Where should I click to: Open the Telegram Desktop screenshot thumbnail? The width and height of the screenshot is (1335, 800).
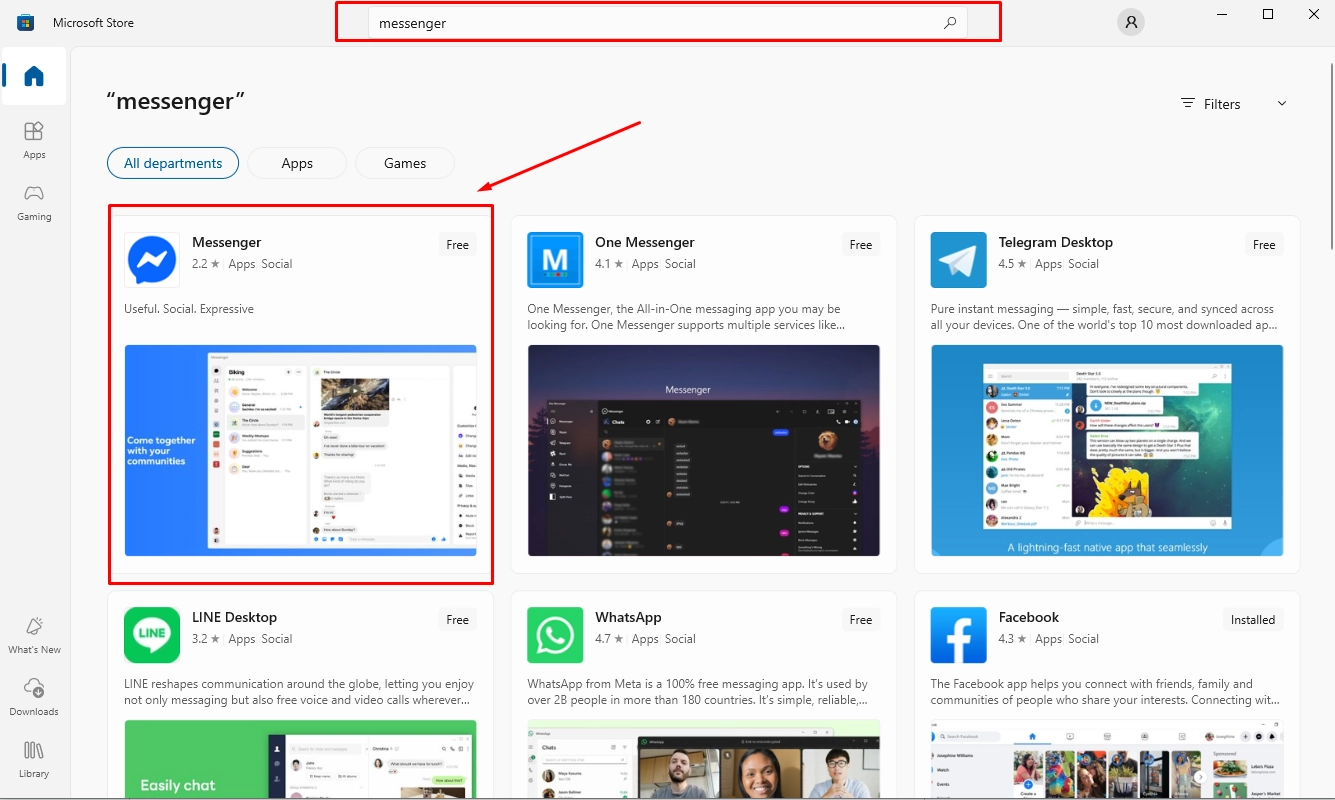pos(1107,450)
